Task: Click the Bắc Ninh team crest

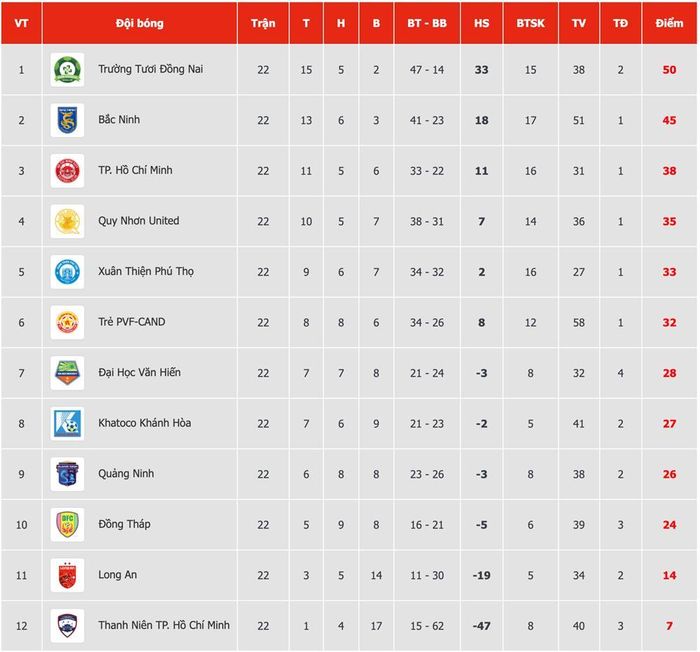Action: click(67, 120)
